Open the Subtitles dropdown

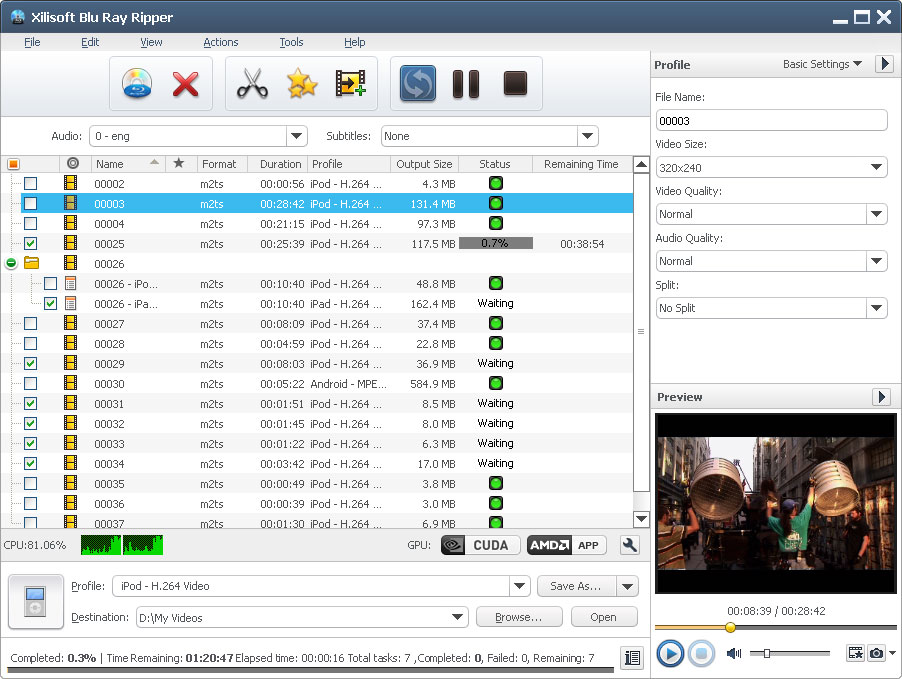(588, 136)
